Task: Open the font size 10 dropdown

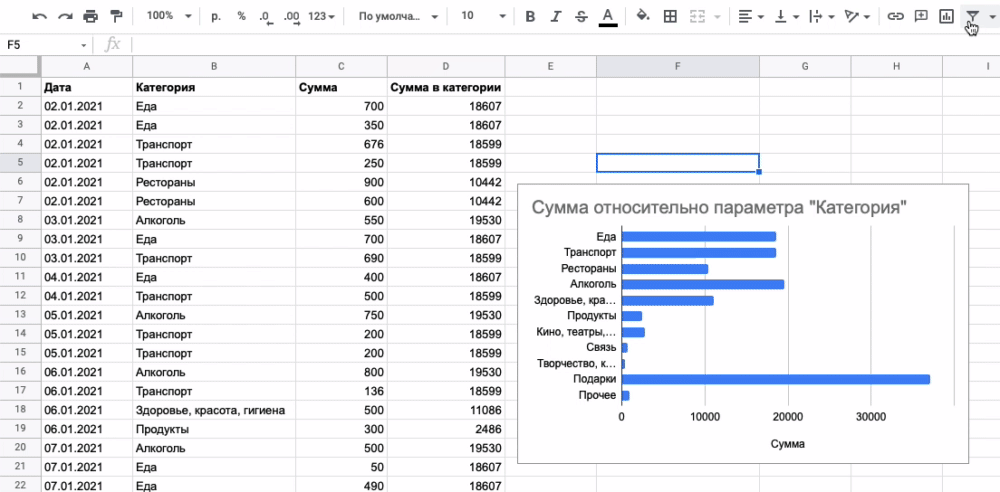Action: click(483, 17)
